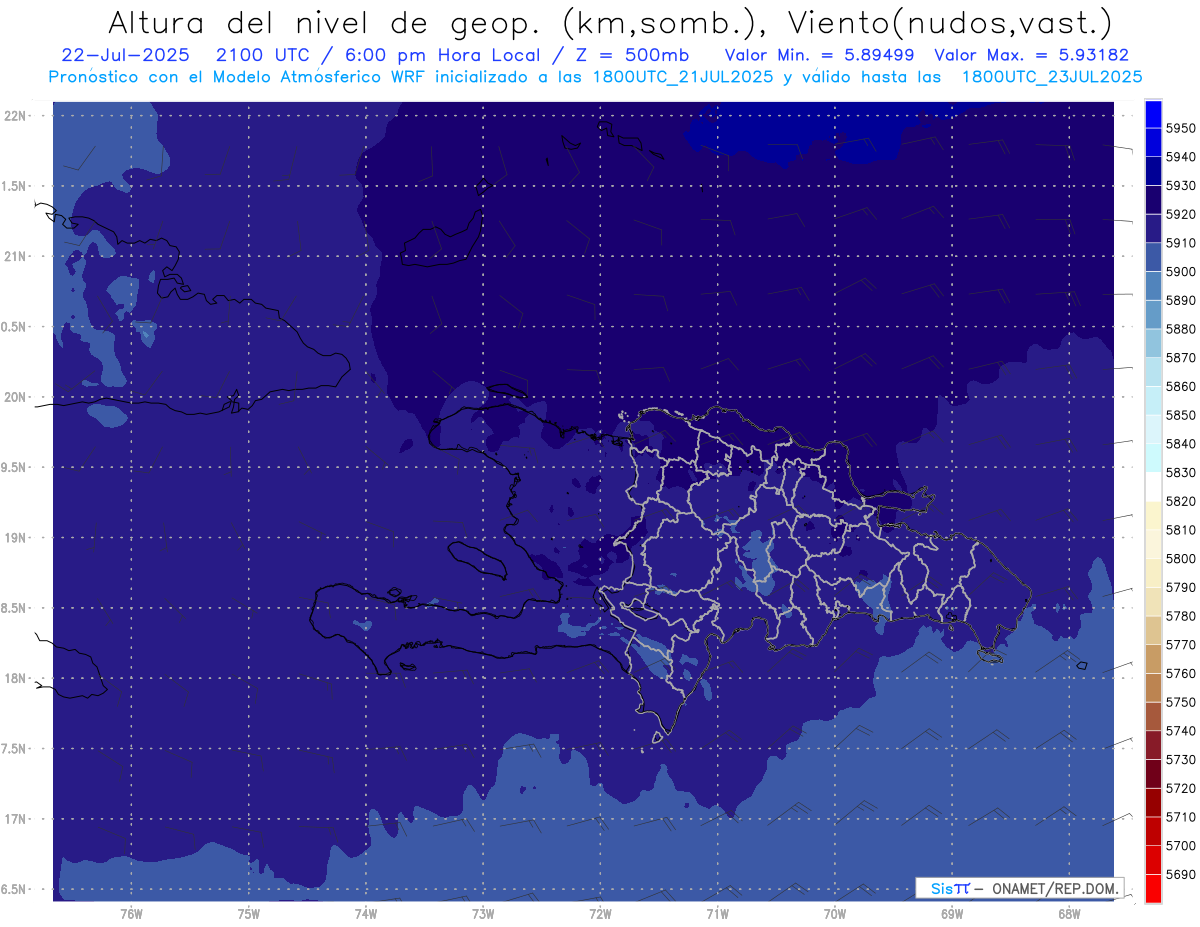Click the 5940 colorbar label
Screen dimensions: 1200x927
(1180, 157)
